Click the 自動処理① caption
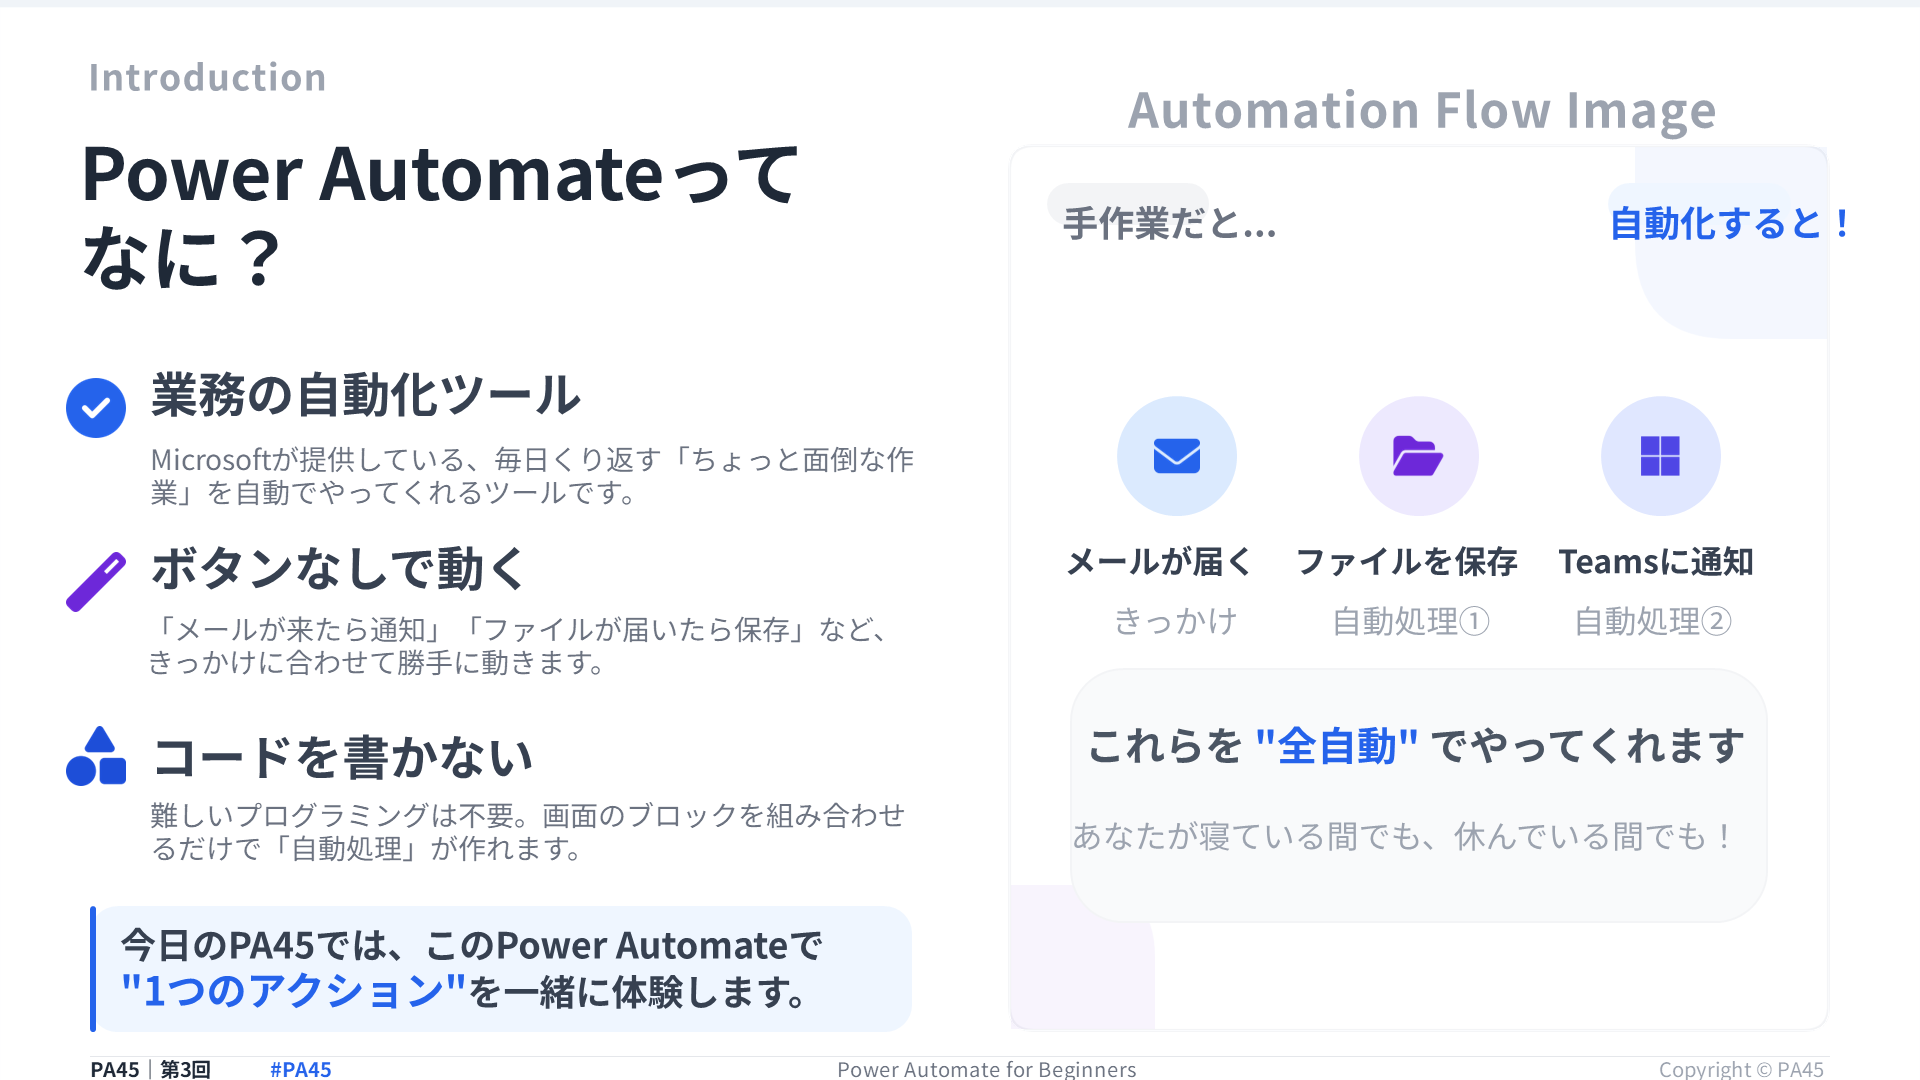Viewport: 1920px width, 1080px height. 1411,621
